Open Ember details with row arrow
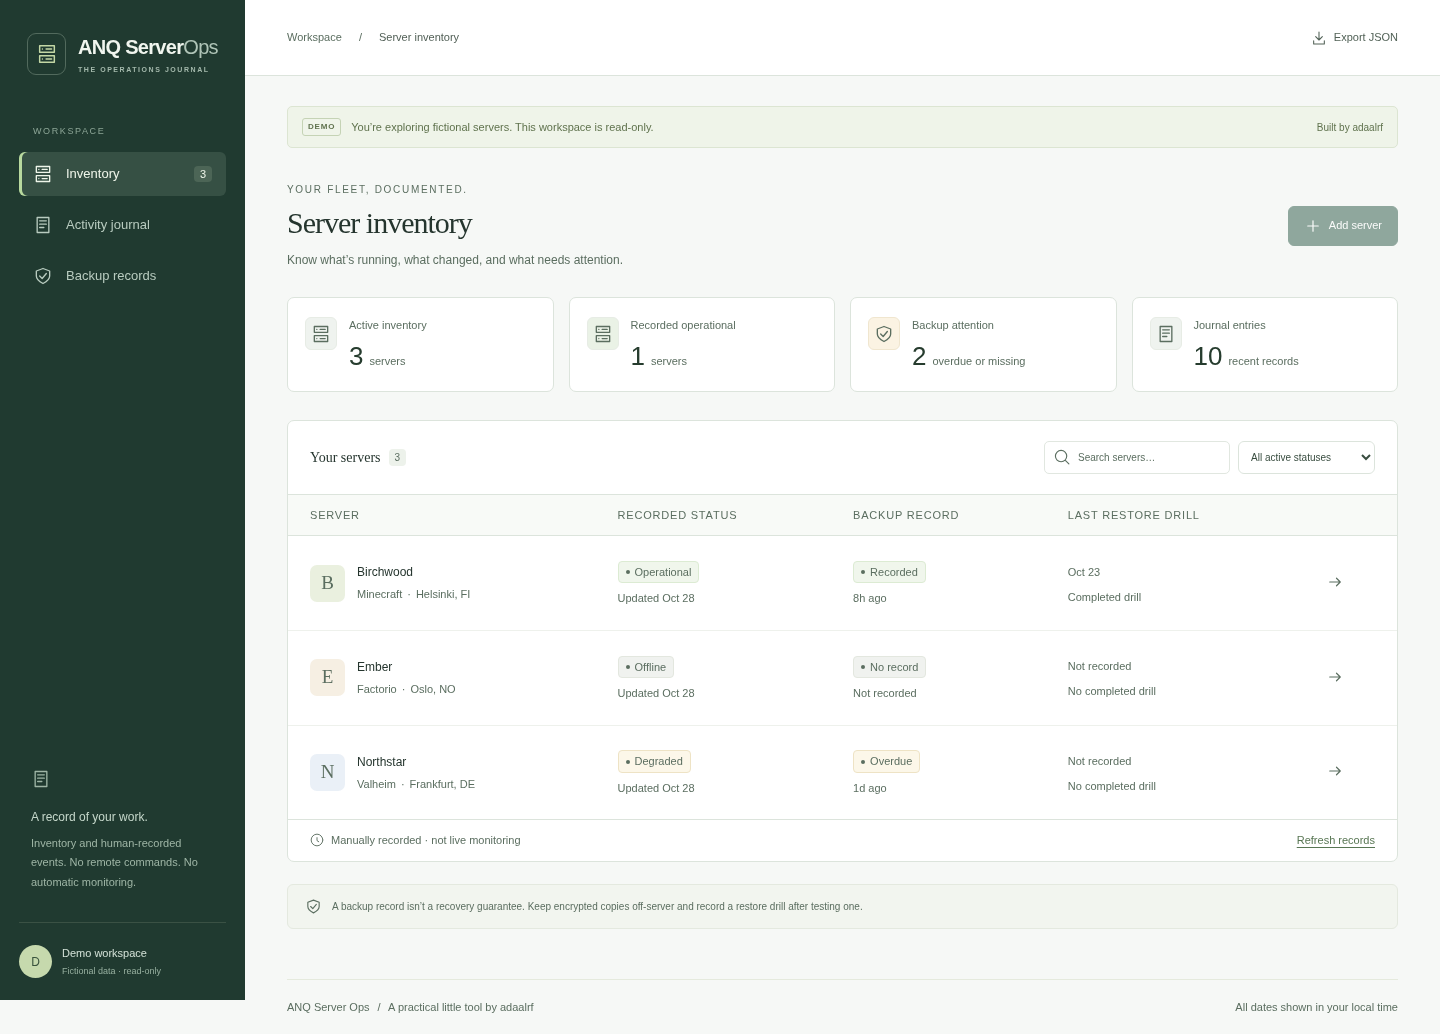Screen dimensions: 1440x1034 point(1335,677)
